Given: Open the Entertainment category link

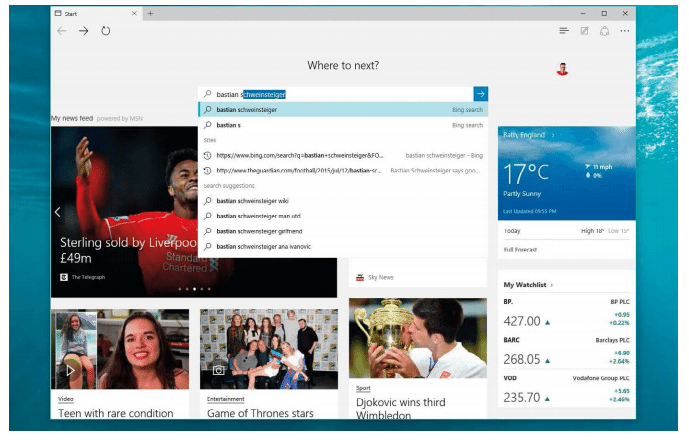Looking at the screenshot, I should click(x=225, y=399).
